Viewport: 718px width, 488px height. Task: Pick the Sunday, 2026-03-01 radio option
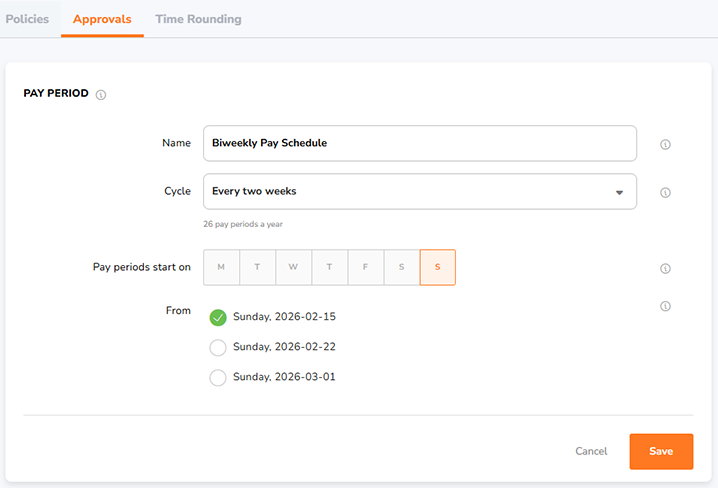218,378
